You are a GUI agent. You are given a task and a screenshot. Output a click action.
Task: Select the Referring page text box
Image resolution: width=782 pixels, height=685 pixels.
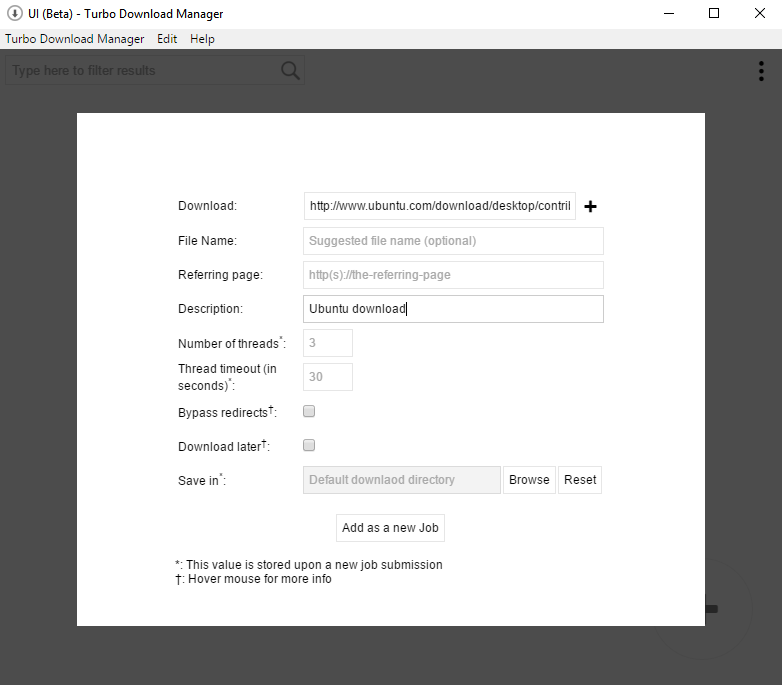tap(453, 275)
